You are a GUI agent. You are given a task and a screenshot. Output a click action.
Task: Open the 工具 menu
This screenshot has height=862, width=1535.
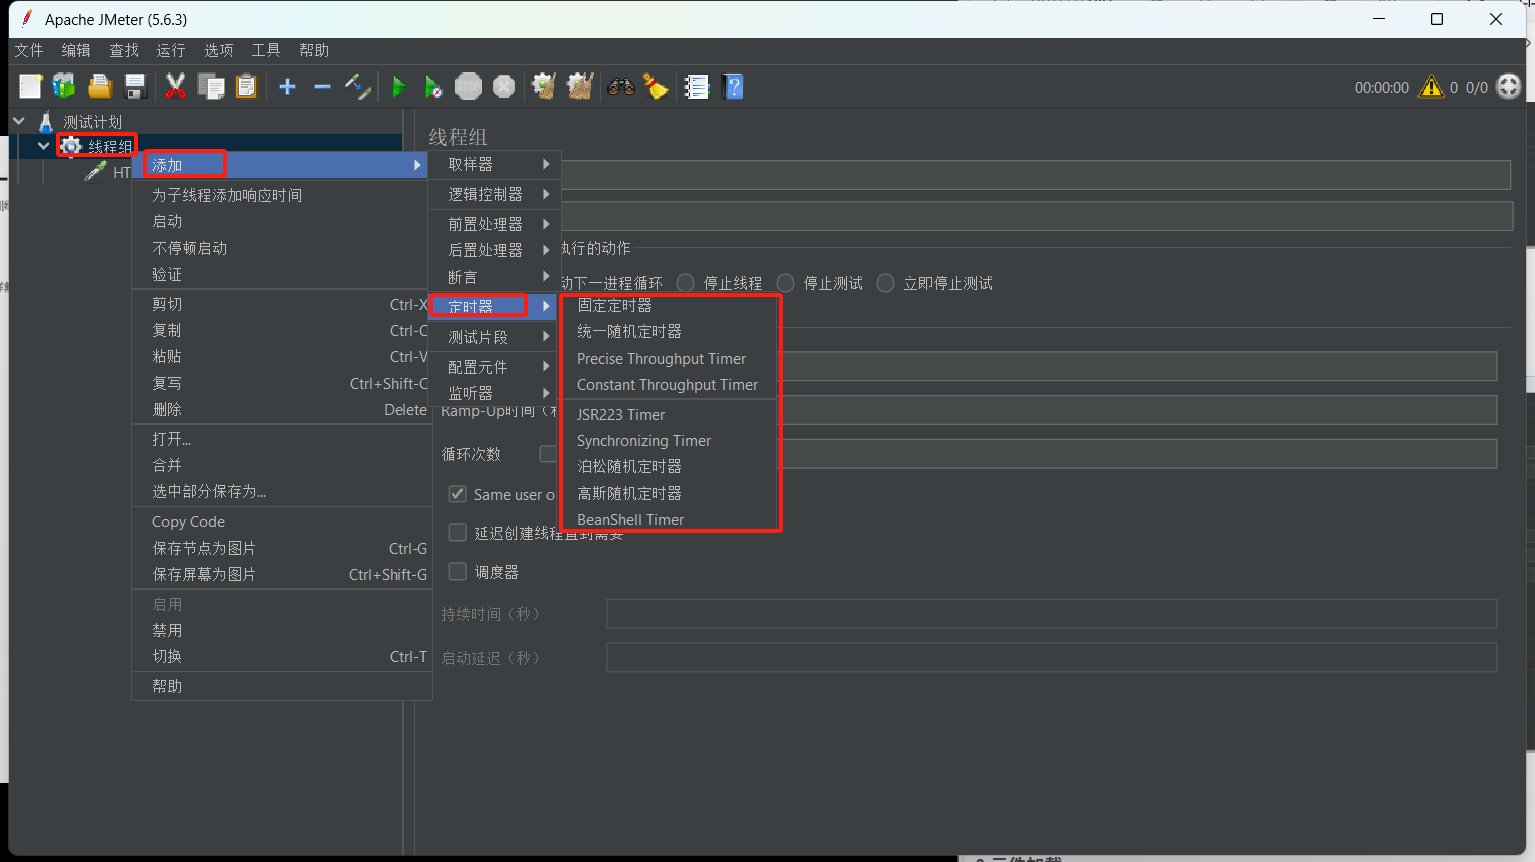coord(266,50)
